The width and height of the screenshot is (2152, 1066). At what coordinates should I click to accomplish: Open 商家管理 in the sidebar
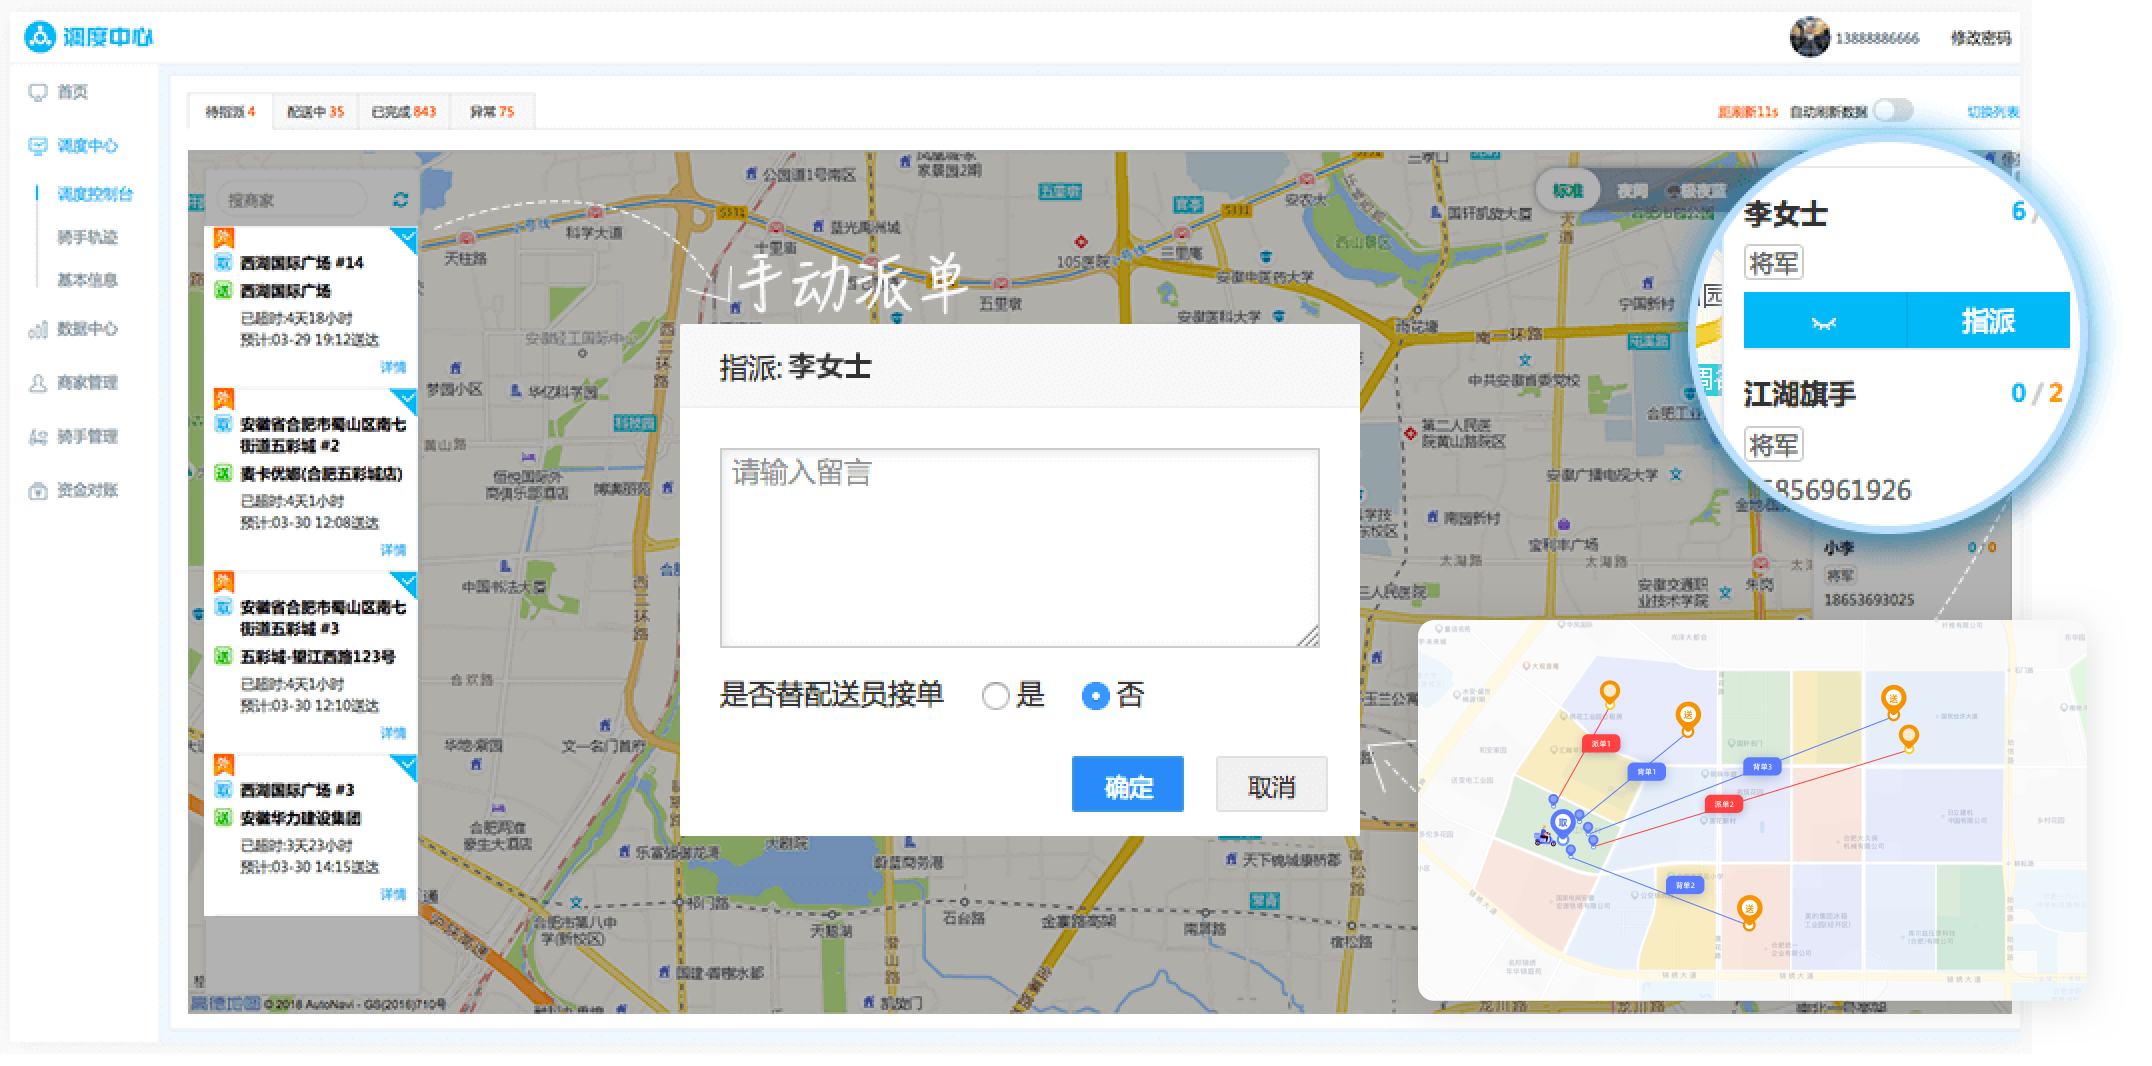[86, 383]
